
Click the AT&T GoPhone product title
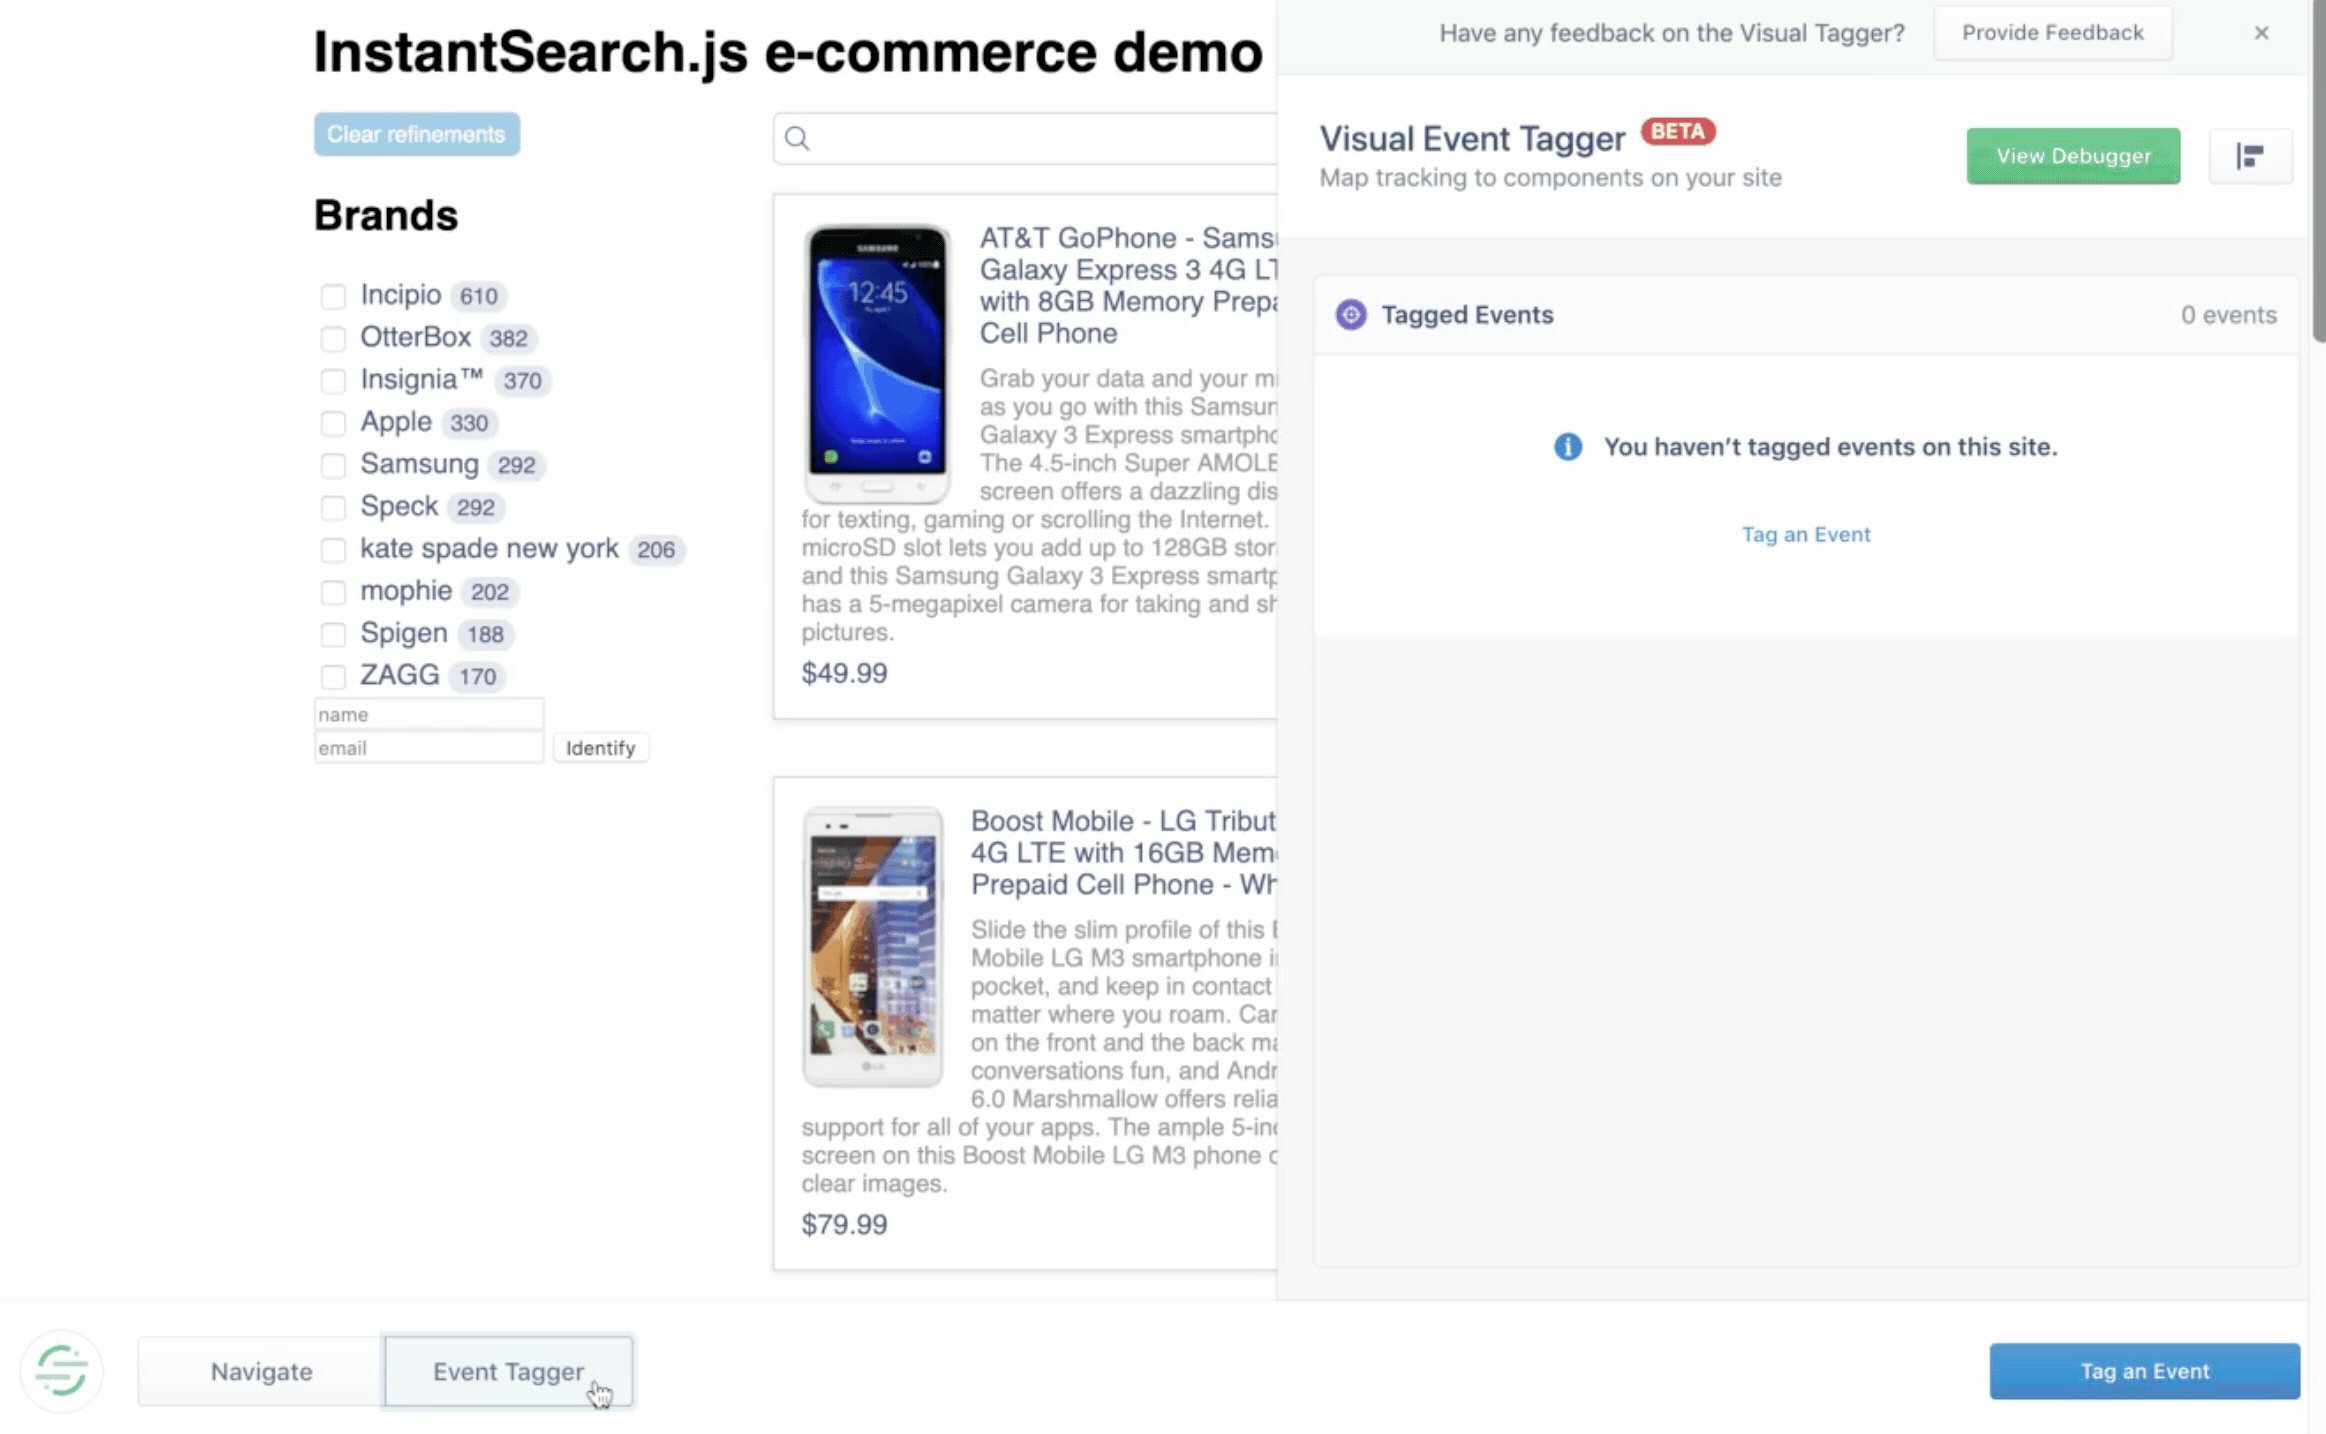1128,285
